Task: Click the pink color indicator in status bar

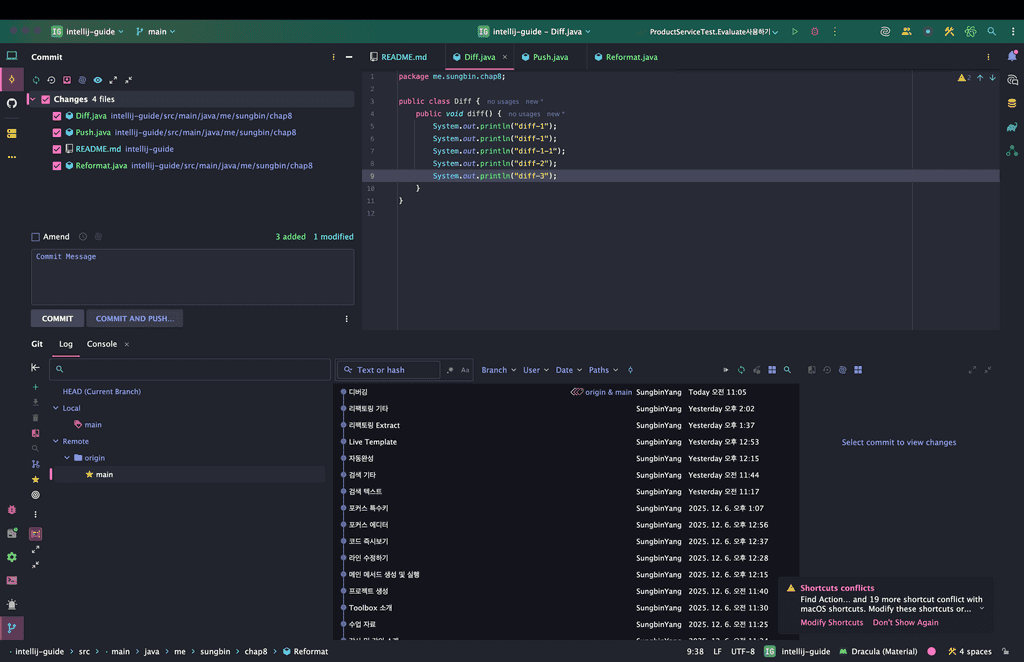Action: click(931, 651)
